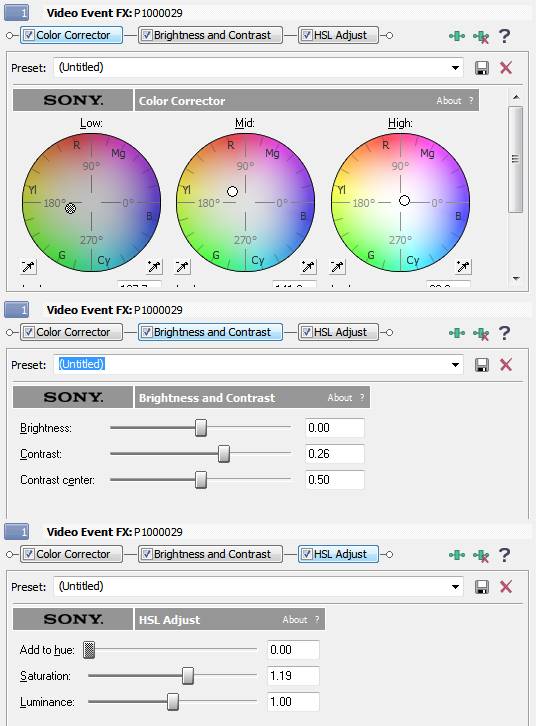Uncheck Brightness and Contrast checkbox in Color Corrector panel chain
Image resolution: width=536 pixels, height=726 pixels.
147,35
